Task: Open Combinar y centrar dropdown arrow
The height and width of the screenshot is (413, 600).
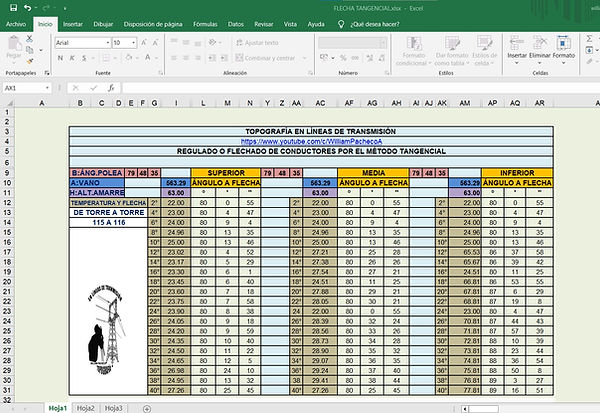Action: [x=305, y=58]
